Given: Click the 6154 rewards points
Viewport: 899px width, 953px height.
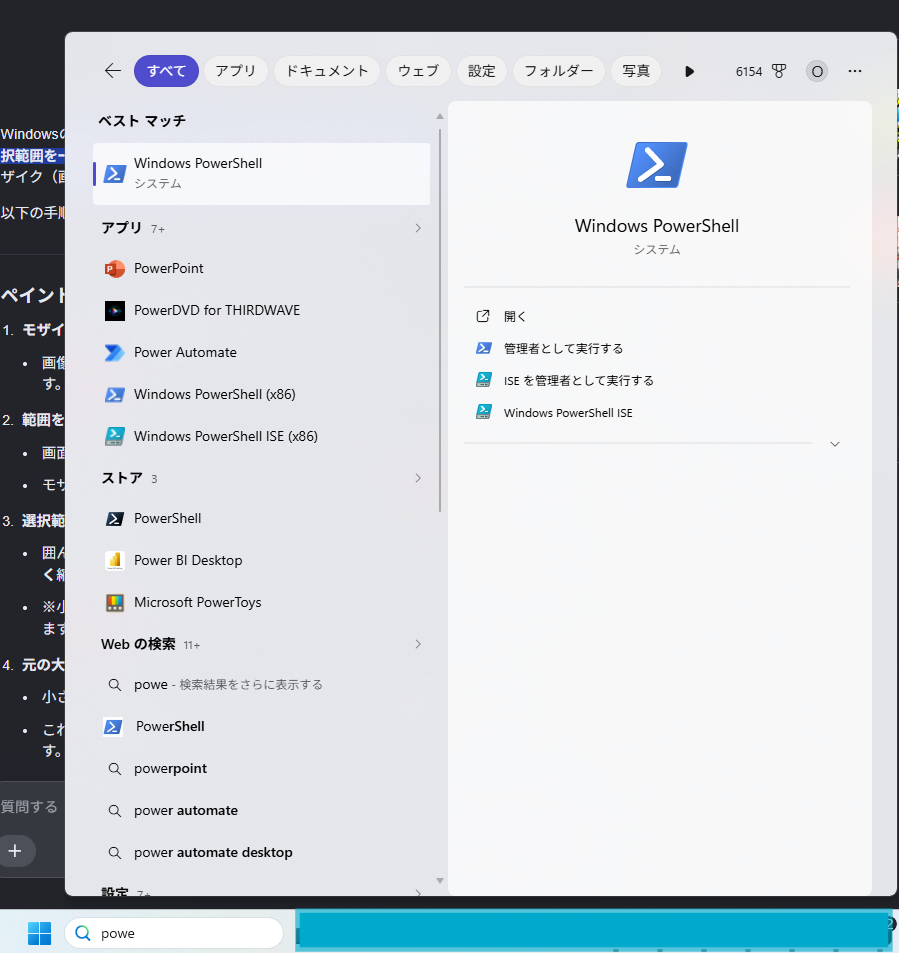Looking at the screenshot, I should pos(748,72).
